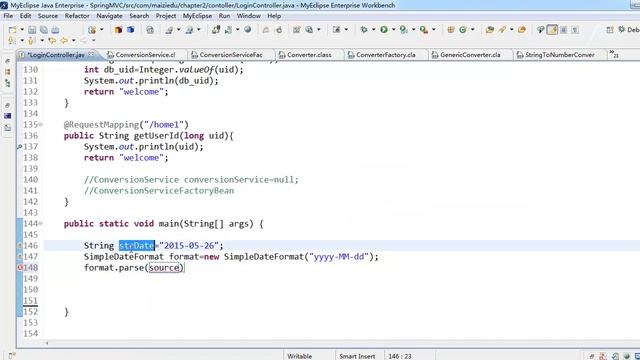Click the source placeholder in format.parse
The height and width of the screenshot is (360, 640).
pos(164,268)
